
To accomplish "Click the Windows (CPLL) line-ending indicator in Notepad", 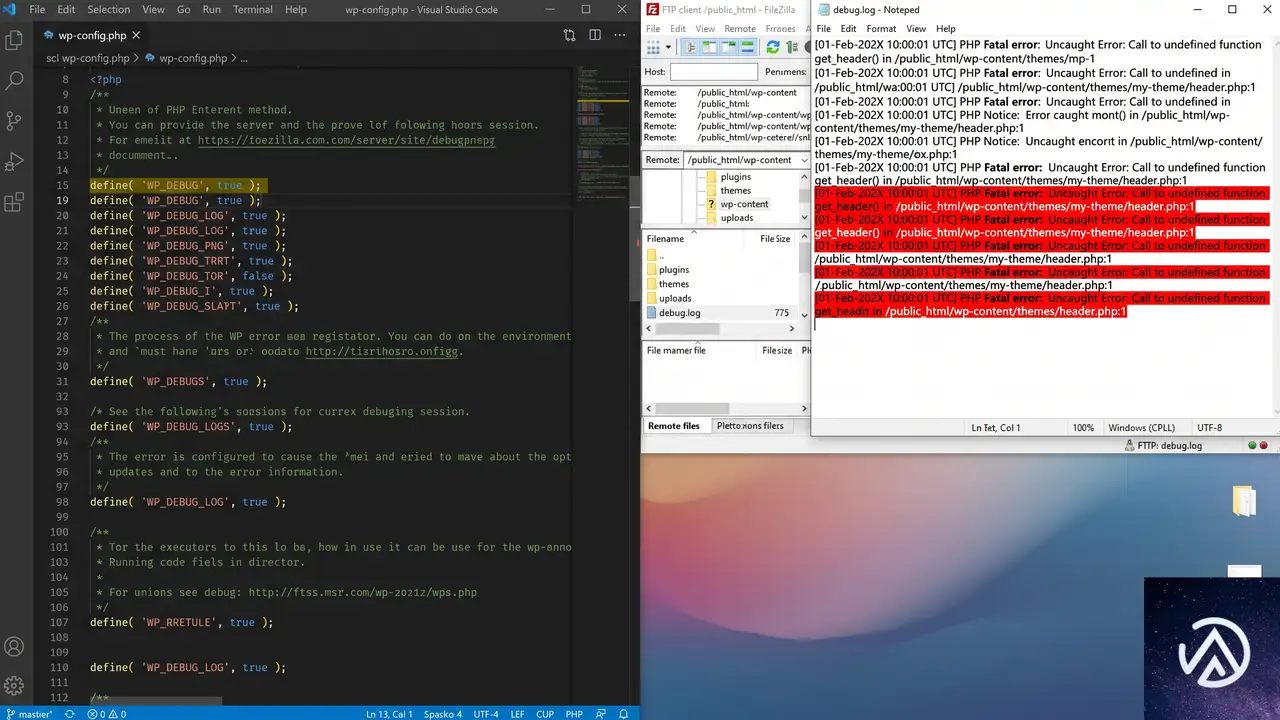I will [x=1141, y=428].
